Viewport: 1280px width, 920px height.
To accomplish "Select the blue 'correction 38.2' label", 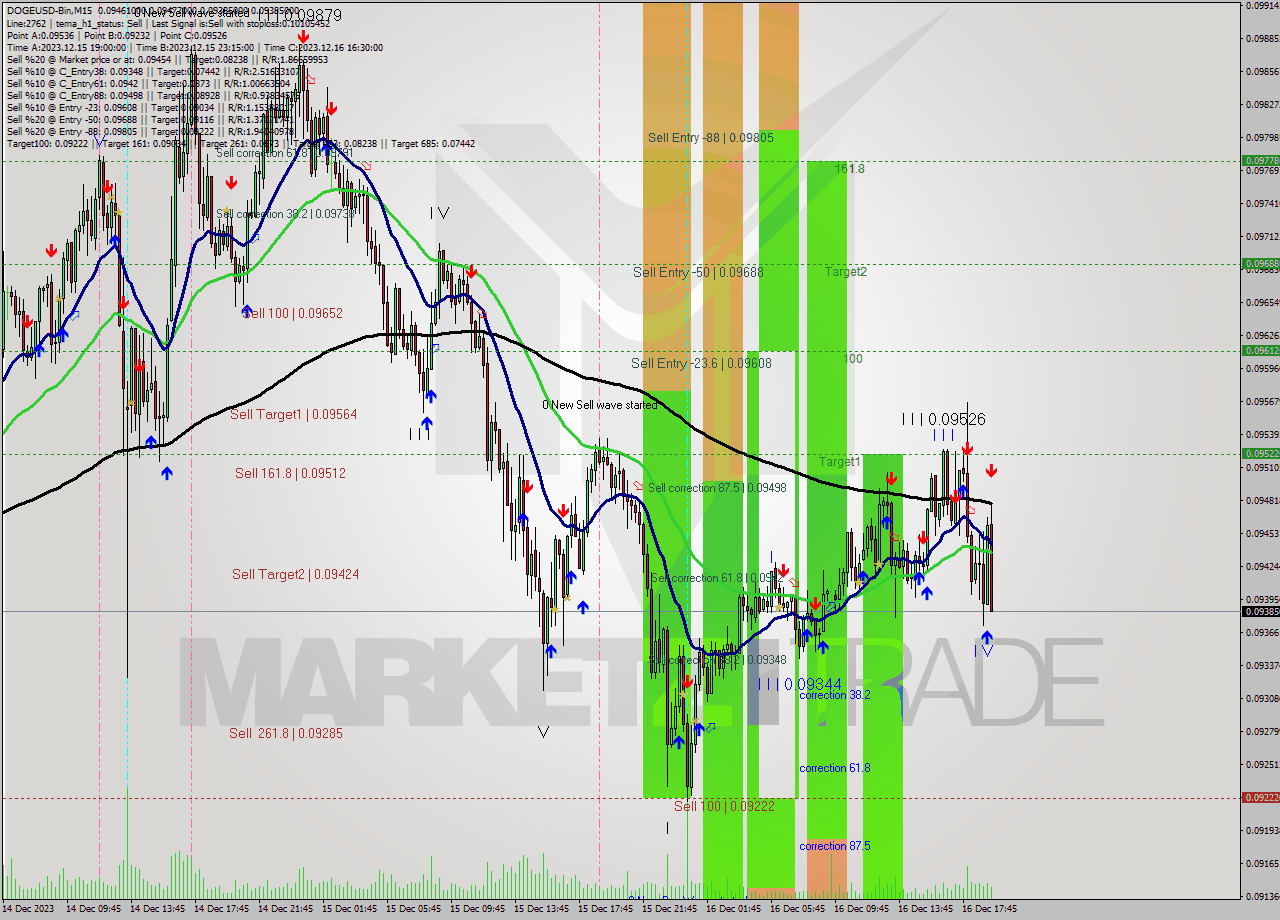I will coord(835,695).
